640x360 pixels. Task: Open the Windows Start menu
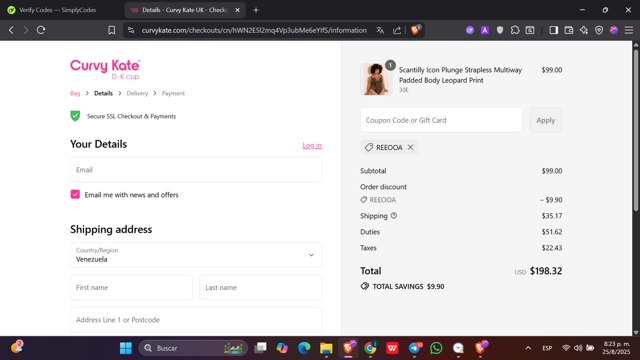[126, 348]
